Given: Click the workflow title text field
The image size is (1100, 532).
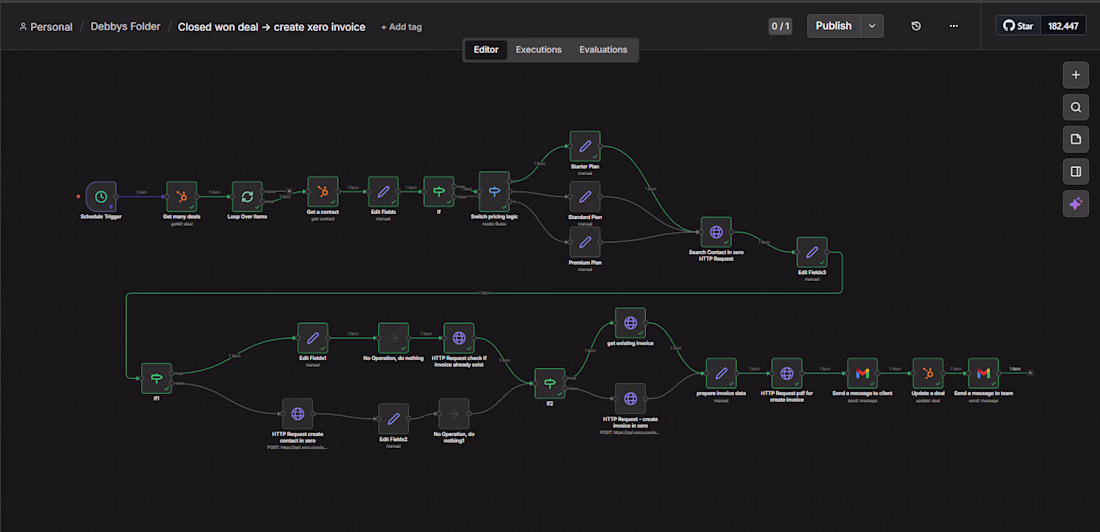Looking at the screenshot, I should coord(271,27).
